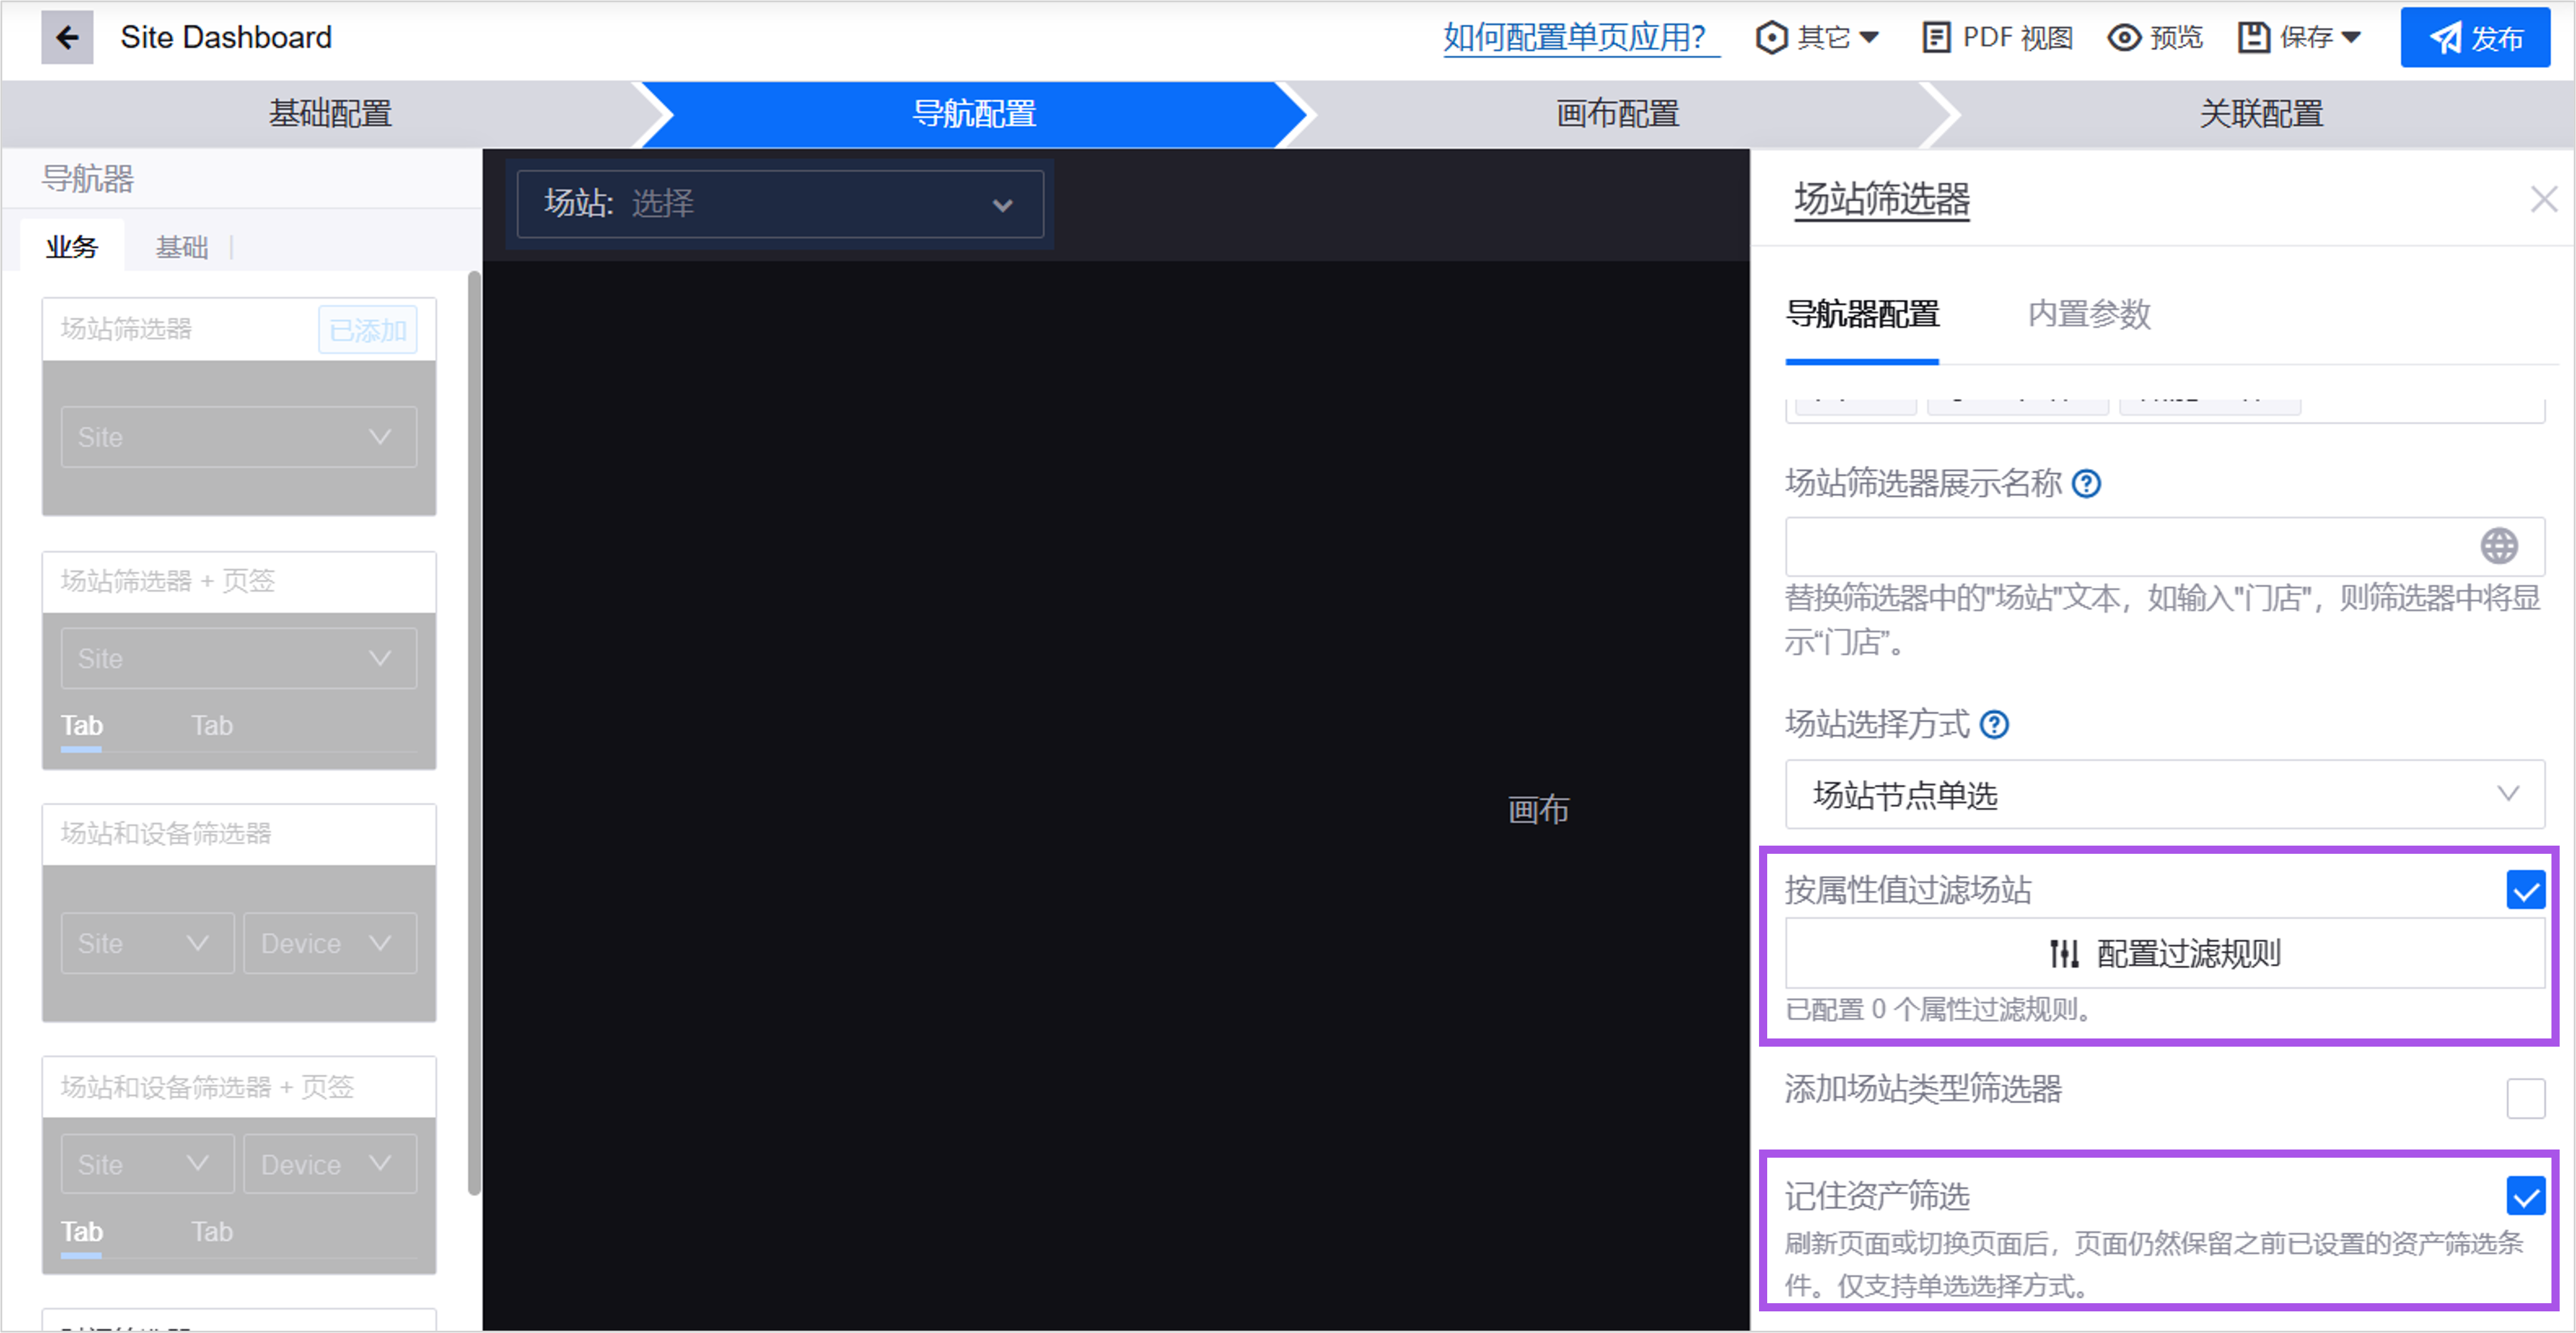Click the back arrow icon
Image resolution: width=2576 pixels, height=1333 pixels.
click(x=67, y=38)
